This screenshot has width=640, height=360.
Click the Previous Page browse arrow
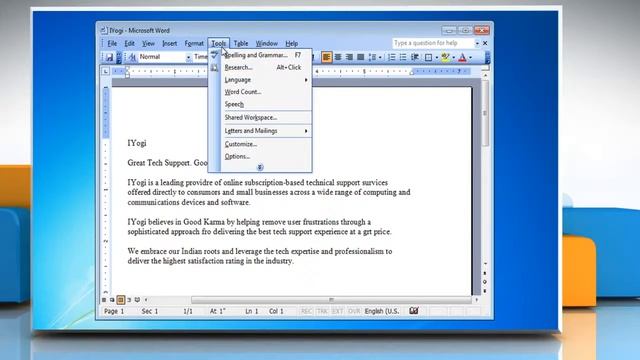[485, 273]
